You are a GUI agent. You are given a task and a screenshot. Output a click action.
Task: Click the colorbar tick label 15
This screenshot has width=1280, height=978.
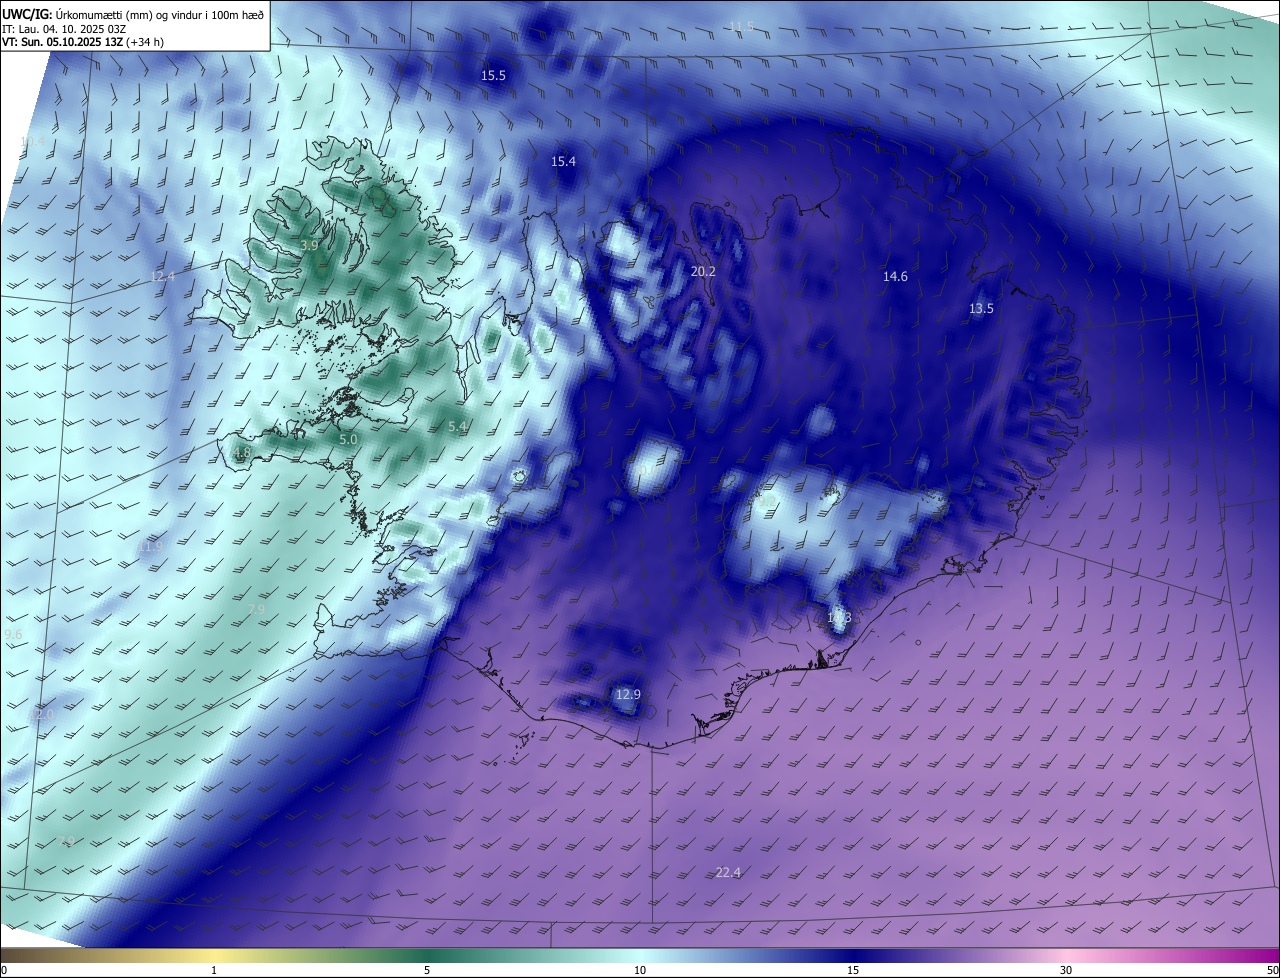(853, 971)
